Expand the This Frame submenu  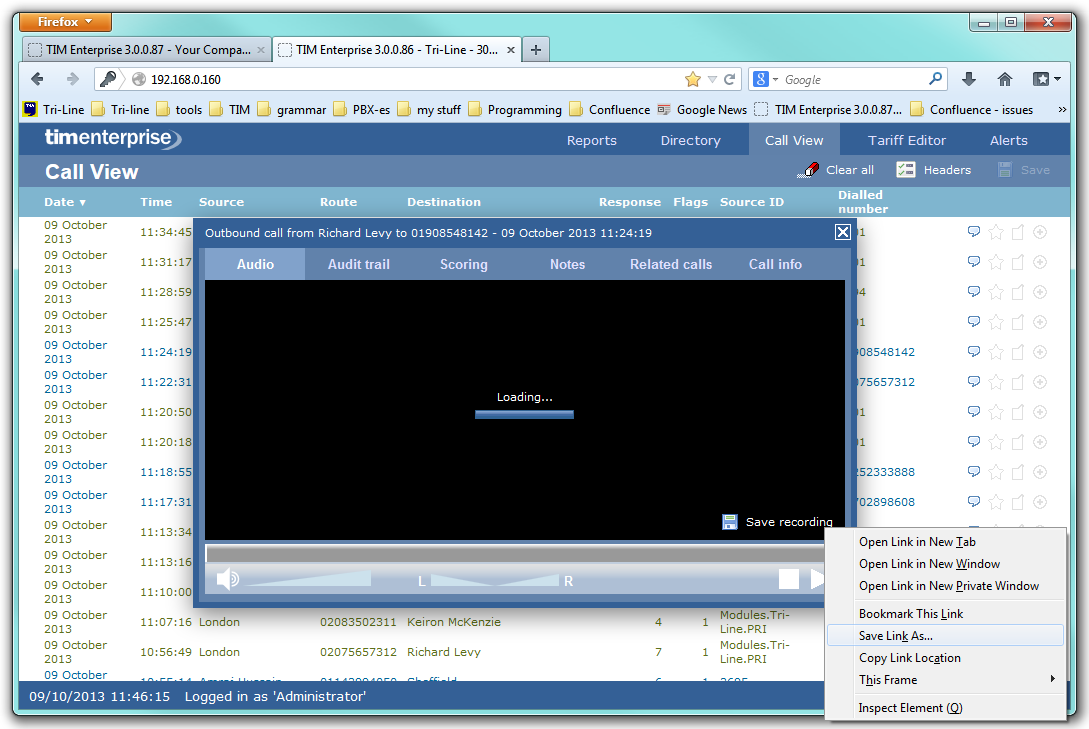945,680
